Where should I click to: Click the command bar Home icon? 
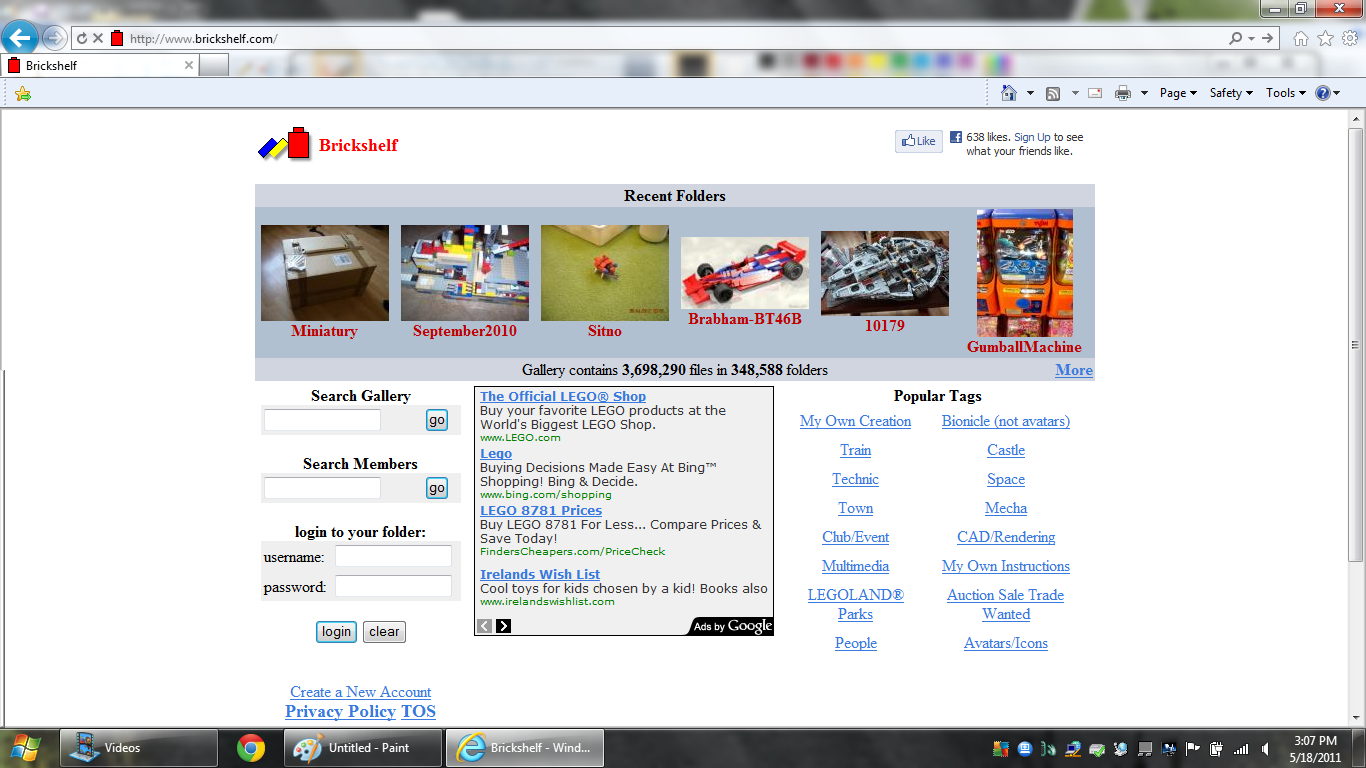pyautogui.click(x=1009, y=93)
